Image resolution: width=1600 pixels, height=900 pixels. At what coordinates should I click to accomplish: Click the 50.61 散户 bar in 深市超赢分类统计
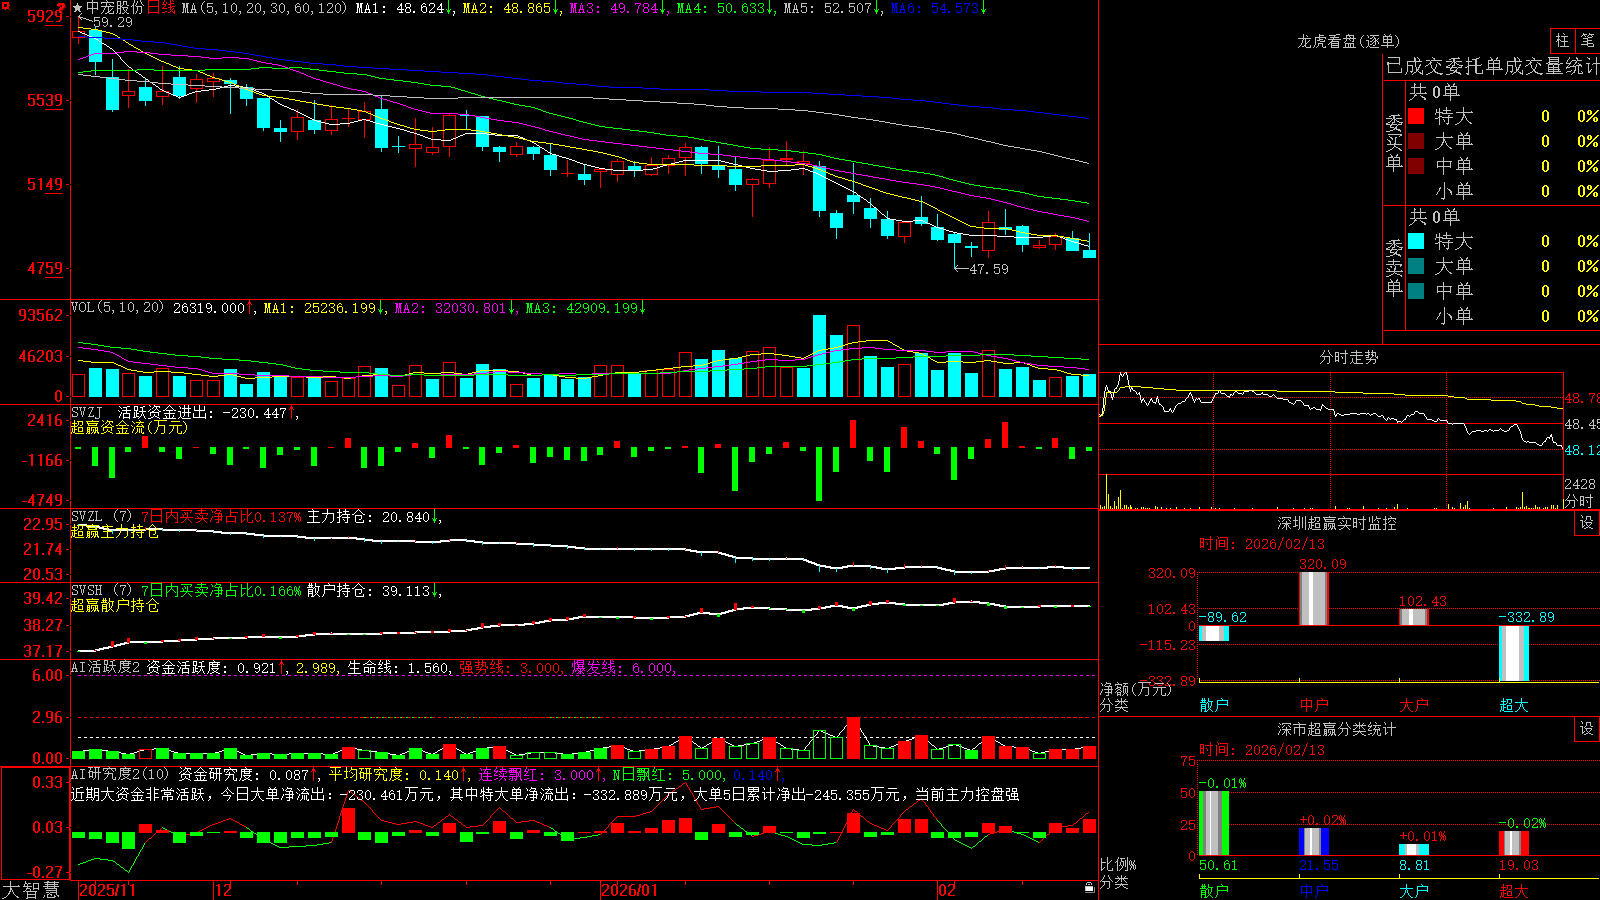pos(1214,823)
